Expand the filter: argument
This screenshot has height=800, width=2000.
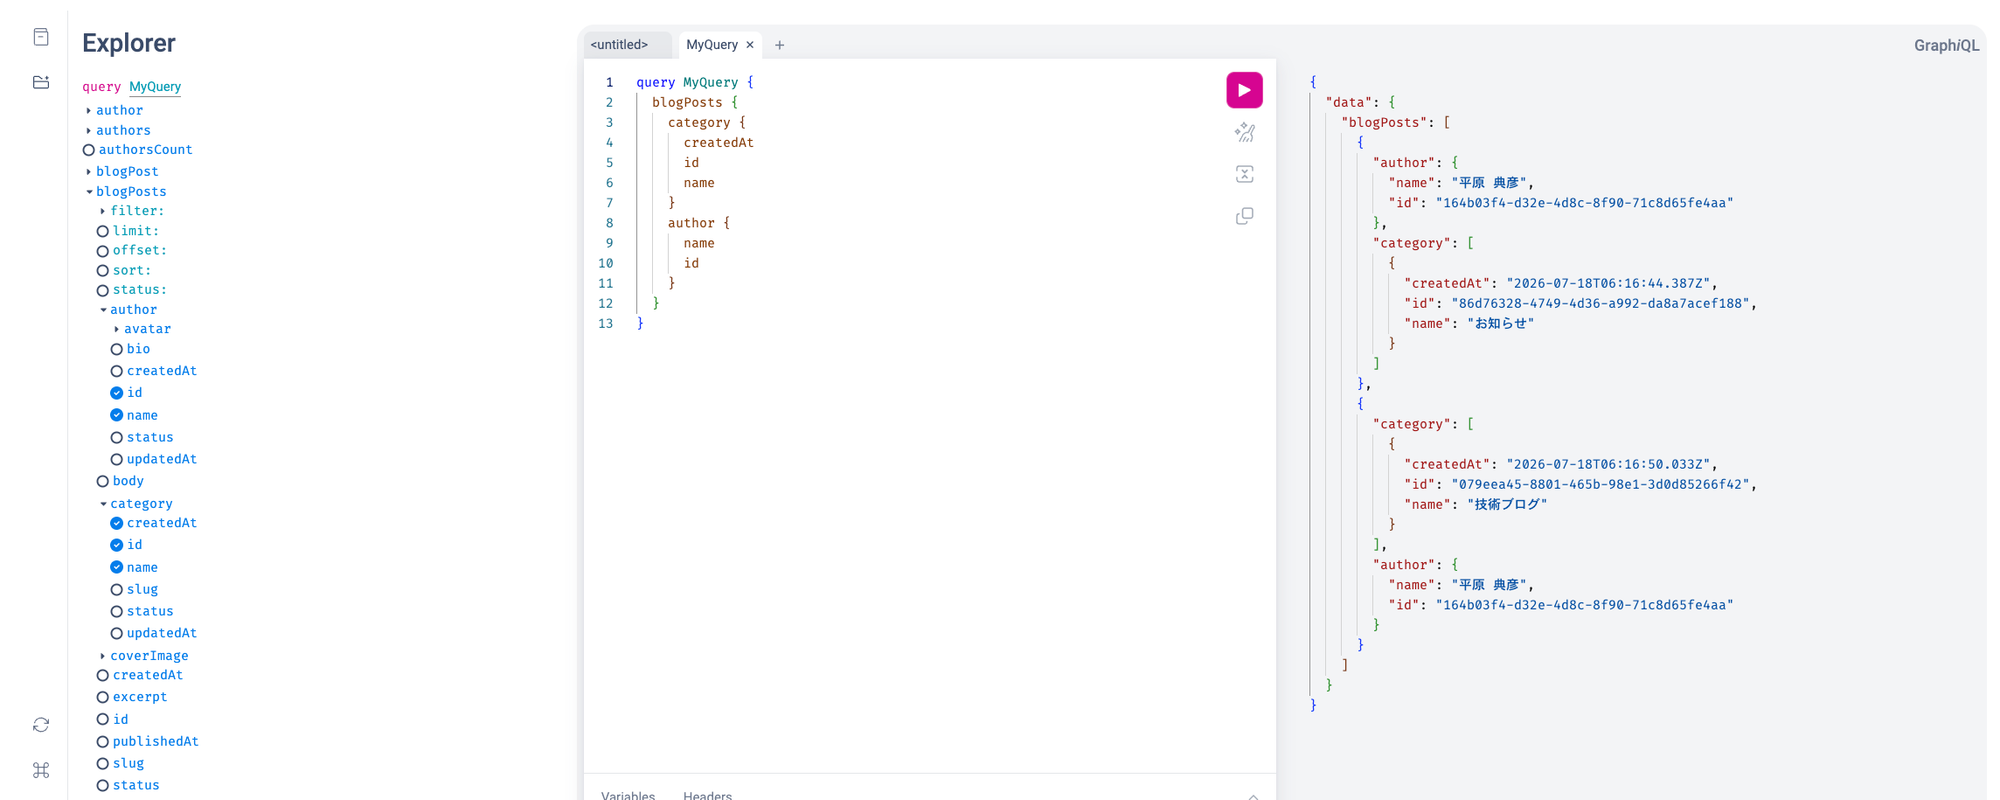click(103, 211)
